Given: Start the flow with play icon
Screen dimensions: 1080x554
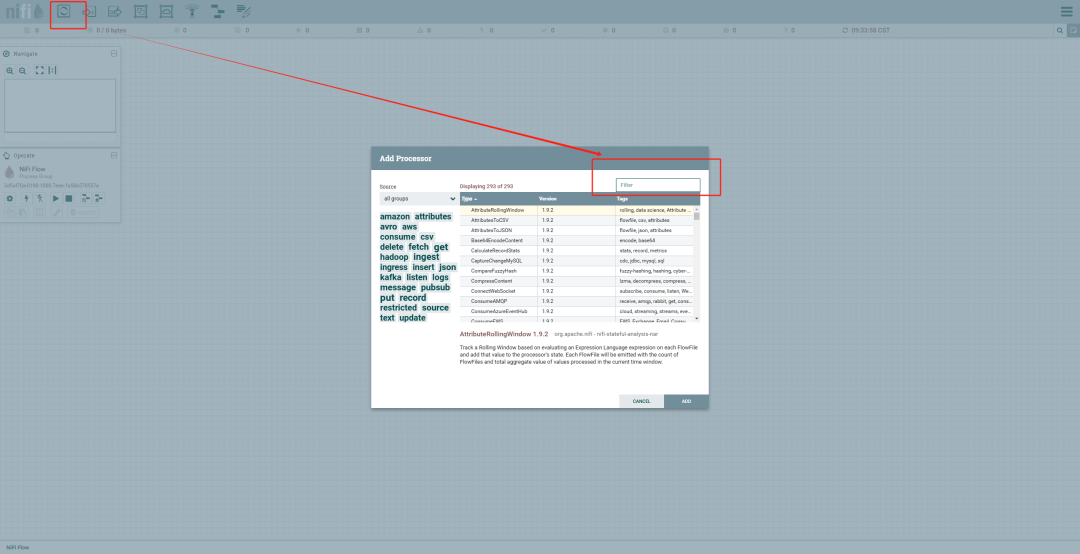Looking at the screenshot, I should tap(56, 198).
